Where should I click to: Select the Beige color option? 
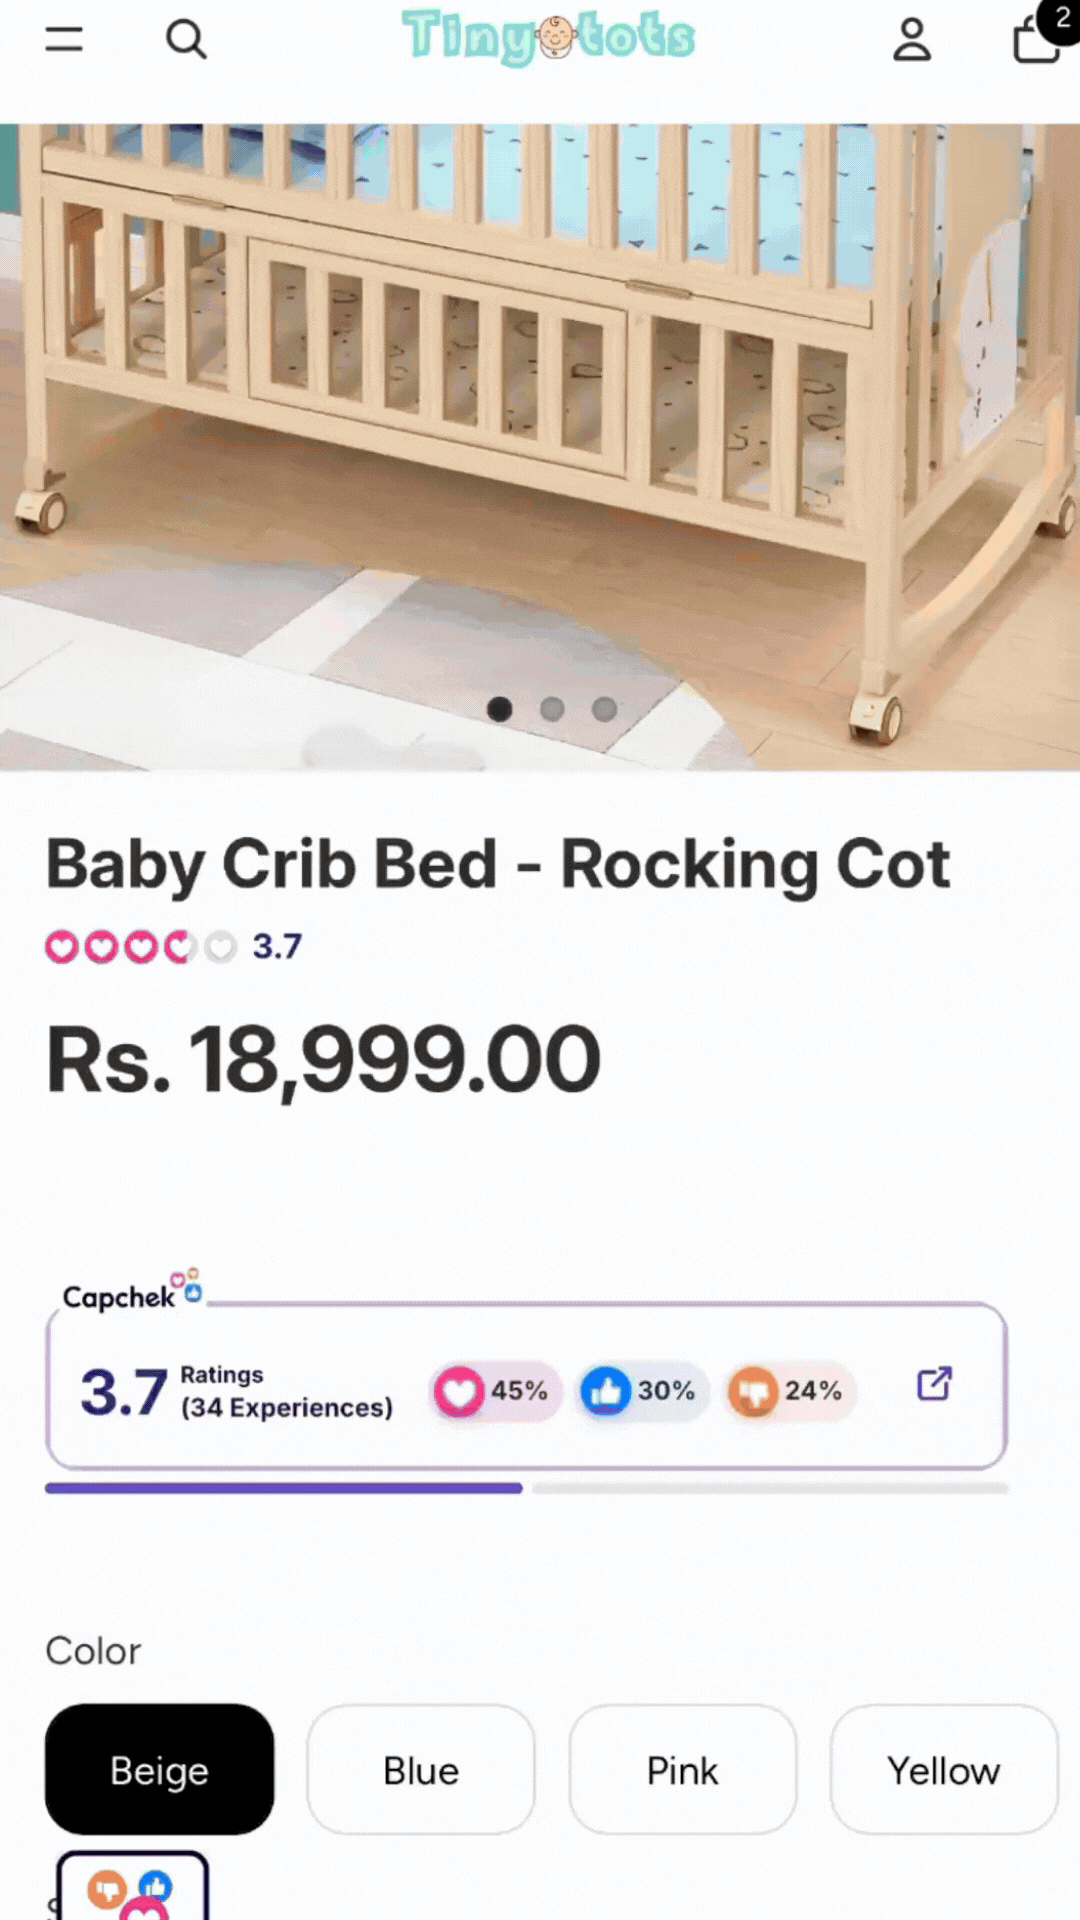point(159,1770)
